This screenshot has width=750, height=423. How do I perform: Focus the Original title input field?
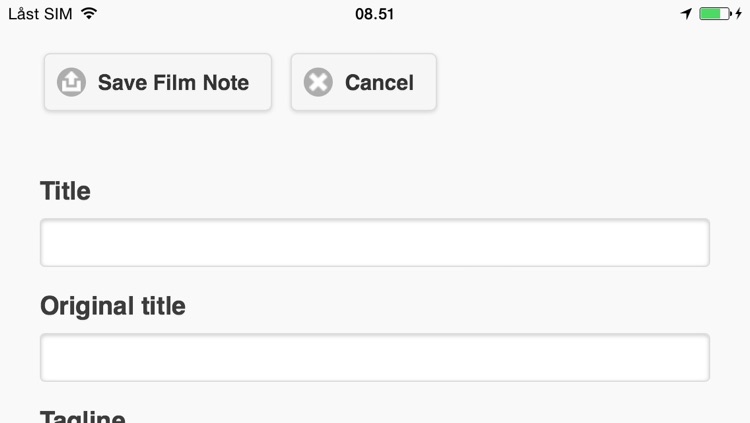pos(375,357)
